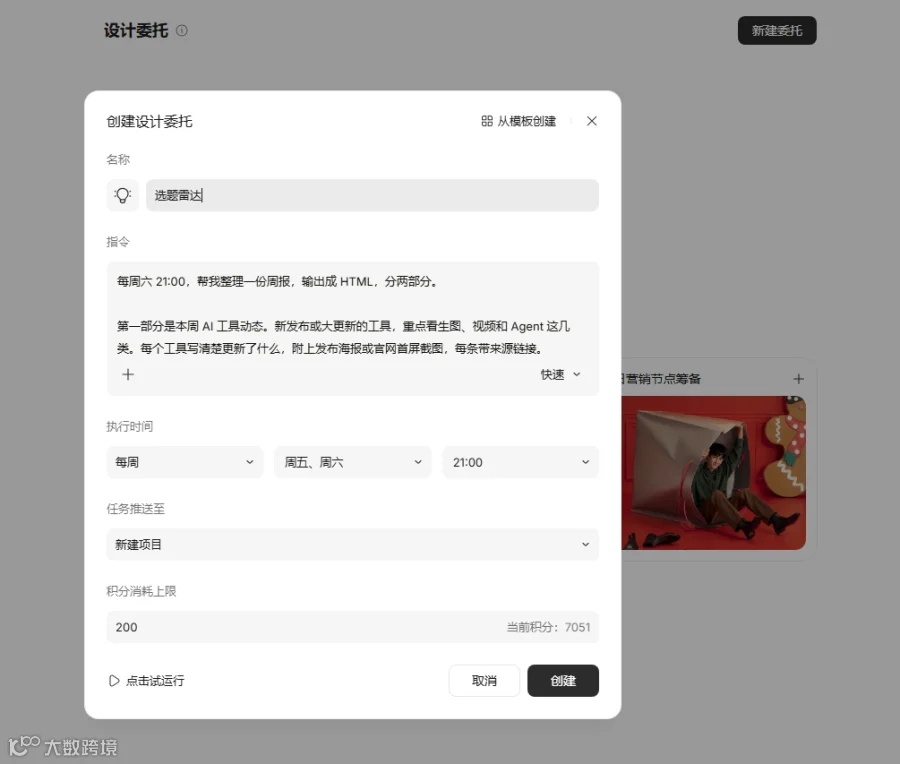Click the 名称 input containing 选题雷达
Image resolution: width=900 pixels, height=764 pixels.
(x=373, y=195)
